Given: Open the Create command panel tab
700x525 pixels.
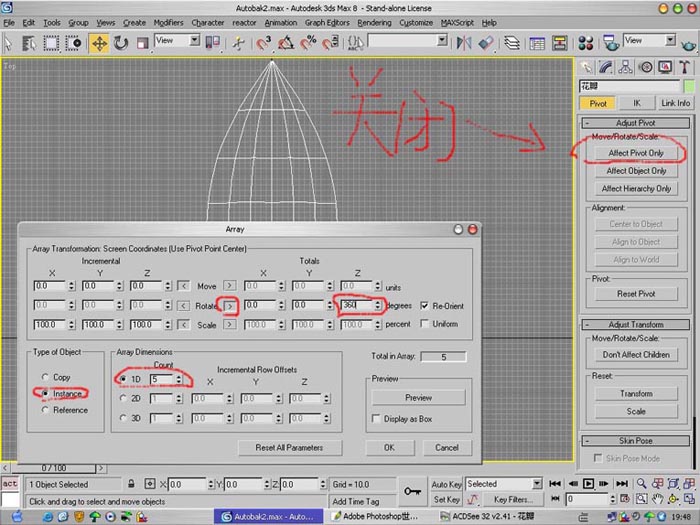Looking at the screenshot, I should tap(586, 67).
